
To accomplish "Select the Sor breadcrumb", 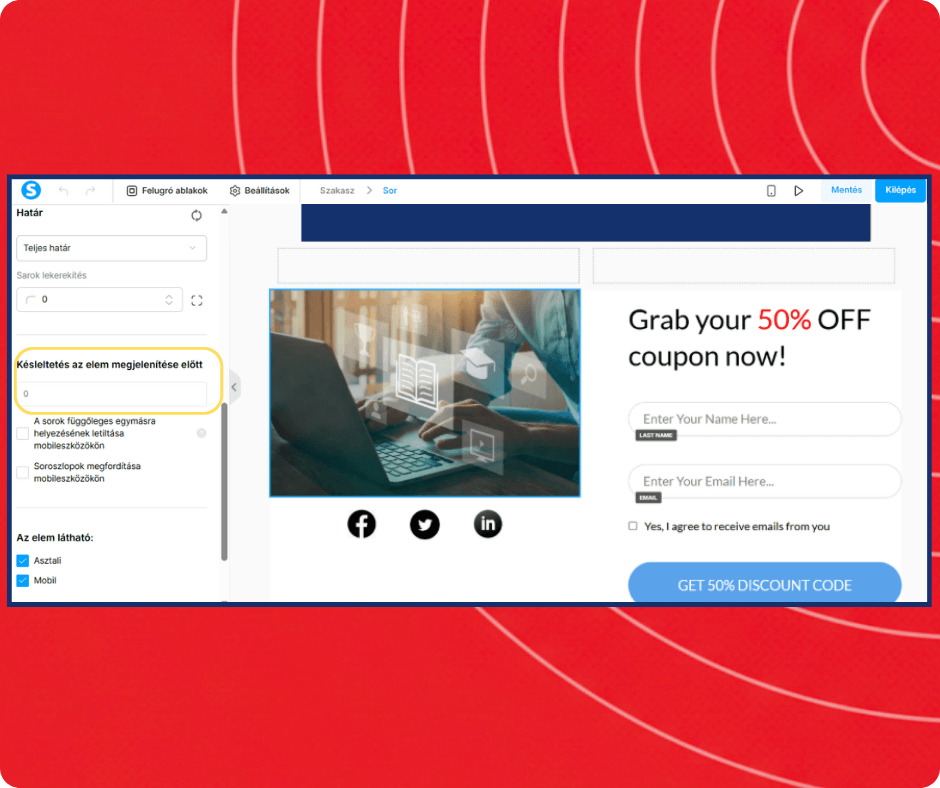I will 390,191.
